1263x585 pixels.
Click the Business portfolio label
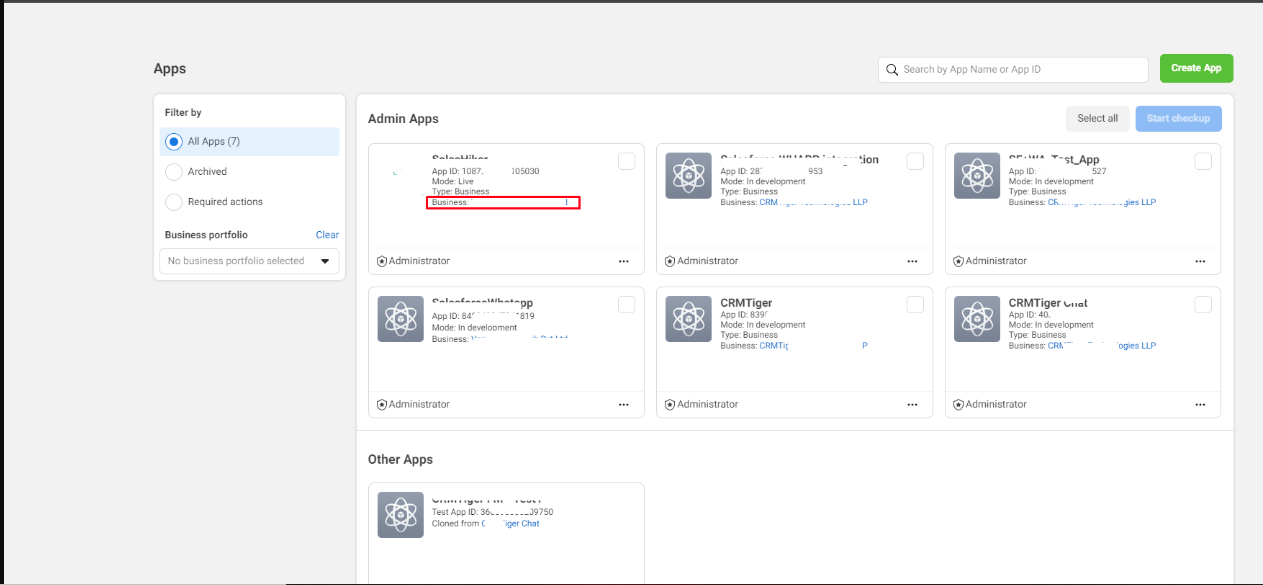click(x=206, y=235)
